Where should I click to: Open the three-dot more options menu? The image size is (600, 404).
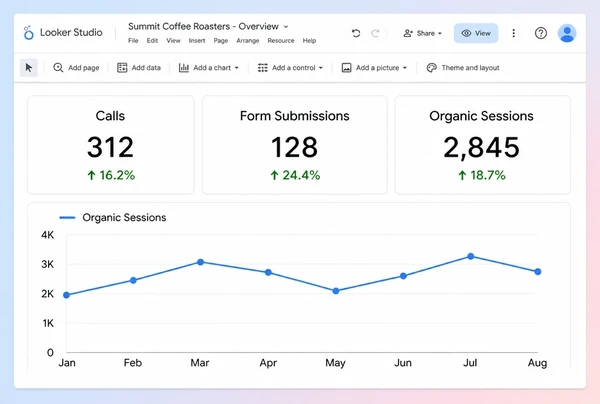[x=514, y=33]
